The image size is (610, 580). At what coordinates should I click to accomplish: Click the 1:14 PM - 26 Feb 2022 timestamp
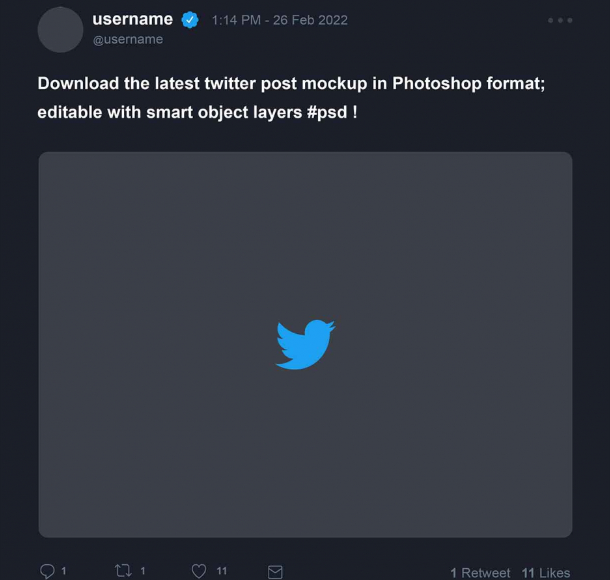(280, 20)
